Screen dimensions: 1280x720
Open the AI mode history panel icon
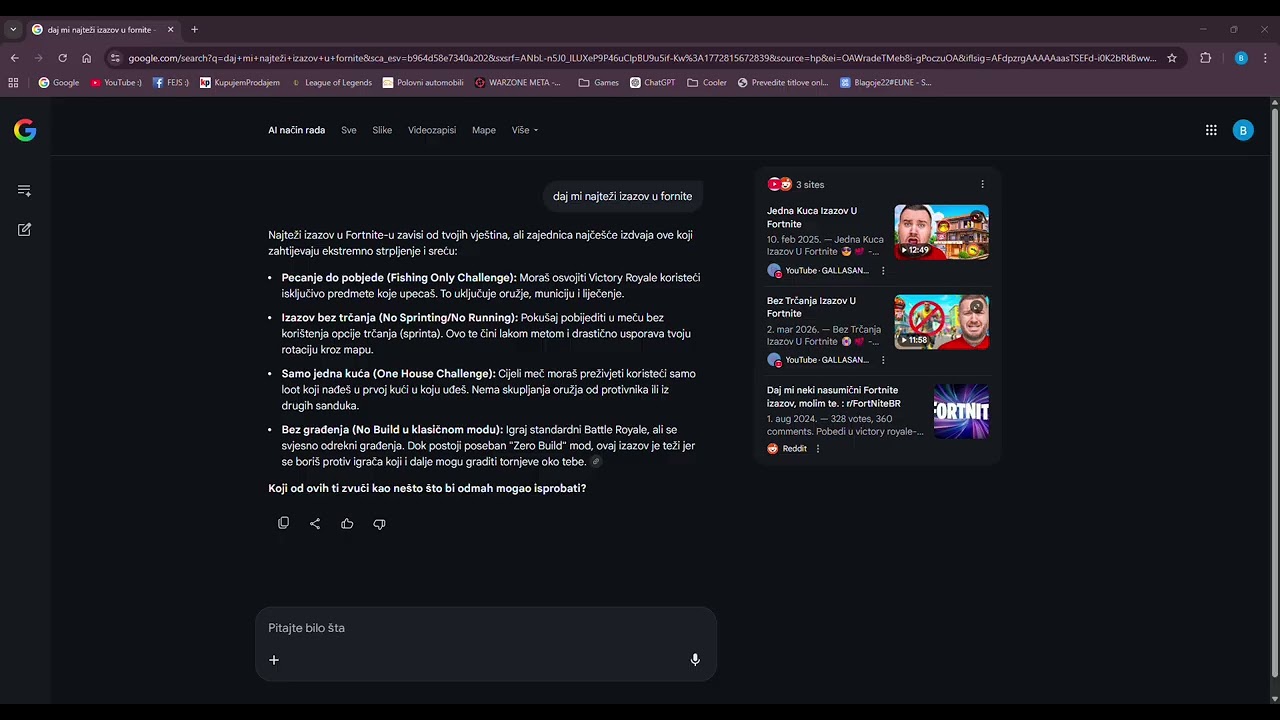[25, 190]
